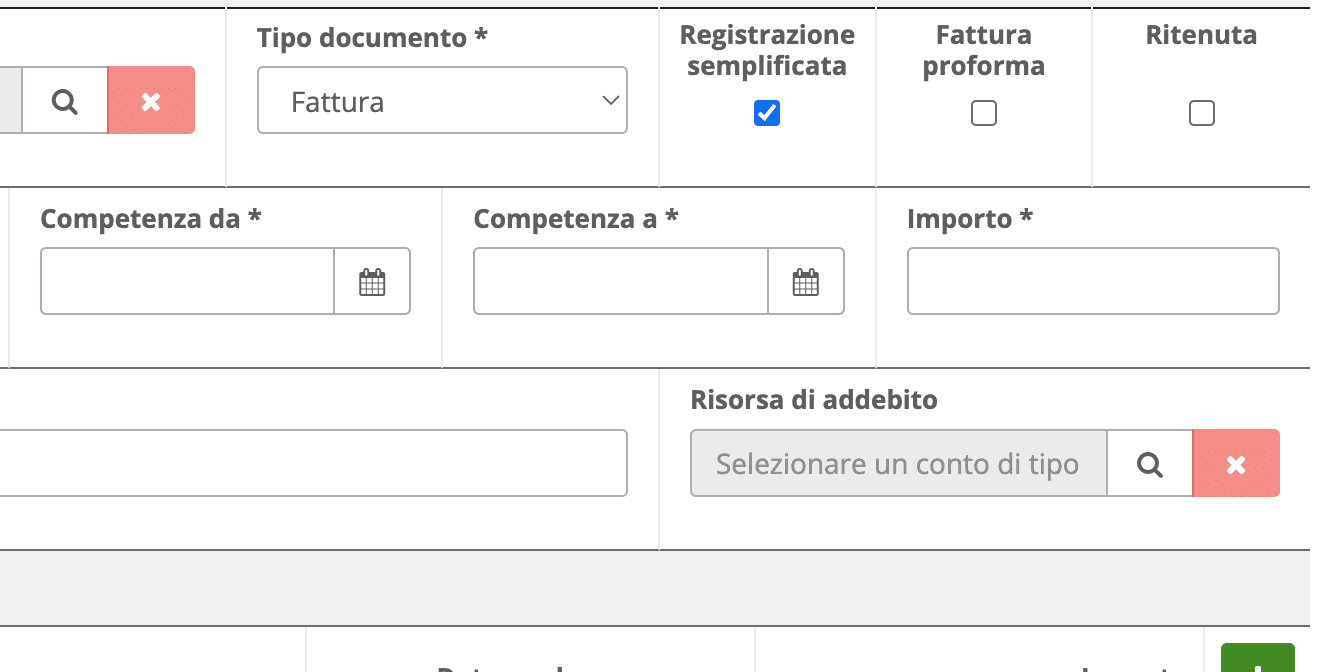Open the Competenza da calendar picker
The height and width of the screenshot is (672, 1338).
coord(372,281)
